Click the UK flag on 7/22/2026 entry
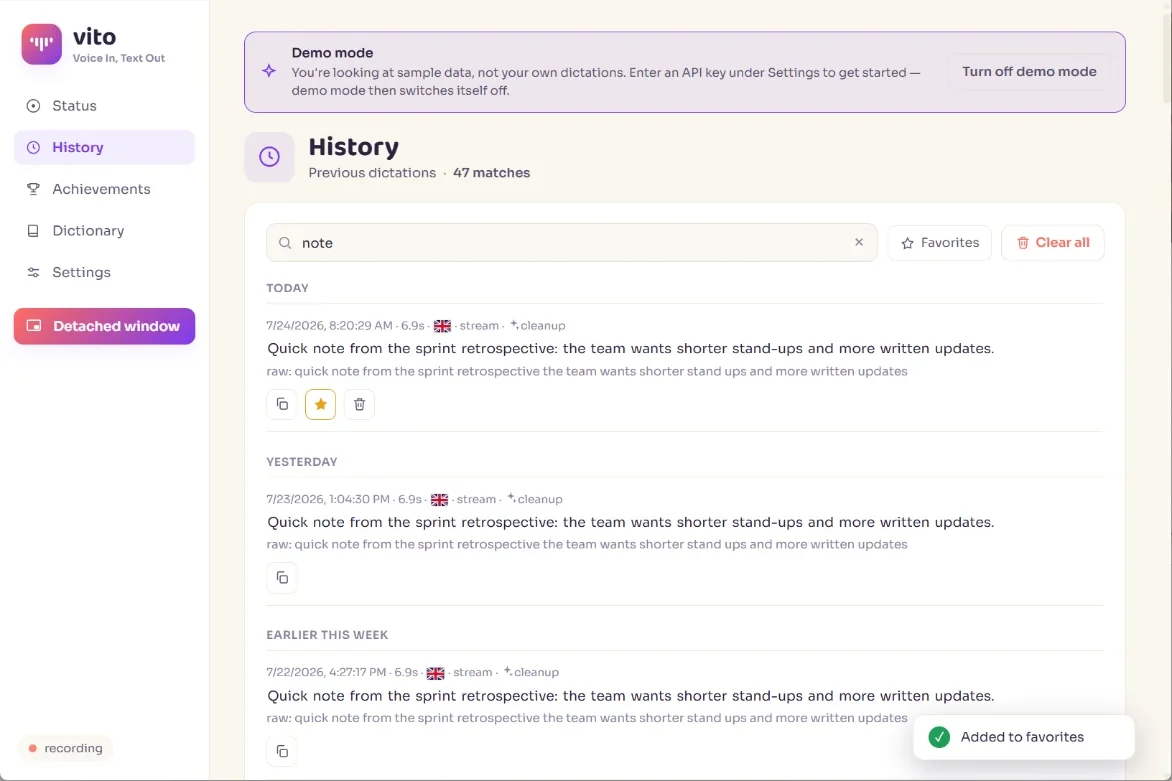 click(x=436, y=673)
